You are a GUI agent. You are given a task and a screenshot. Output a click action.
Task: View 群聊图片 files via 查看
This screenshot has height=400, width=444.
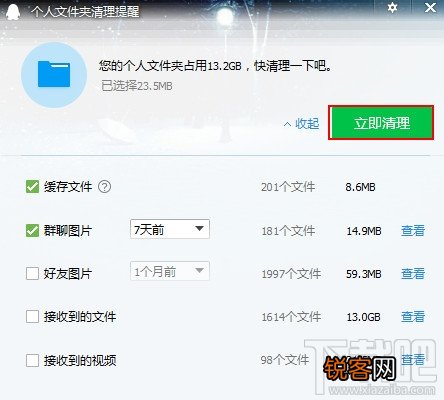pyautogui.click(x=413, y=230)
